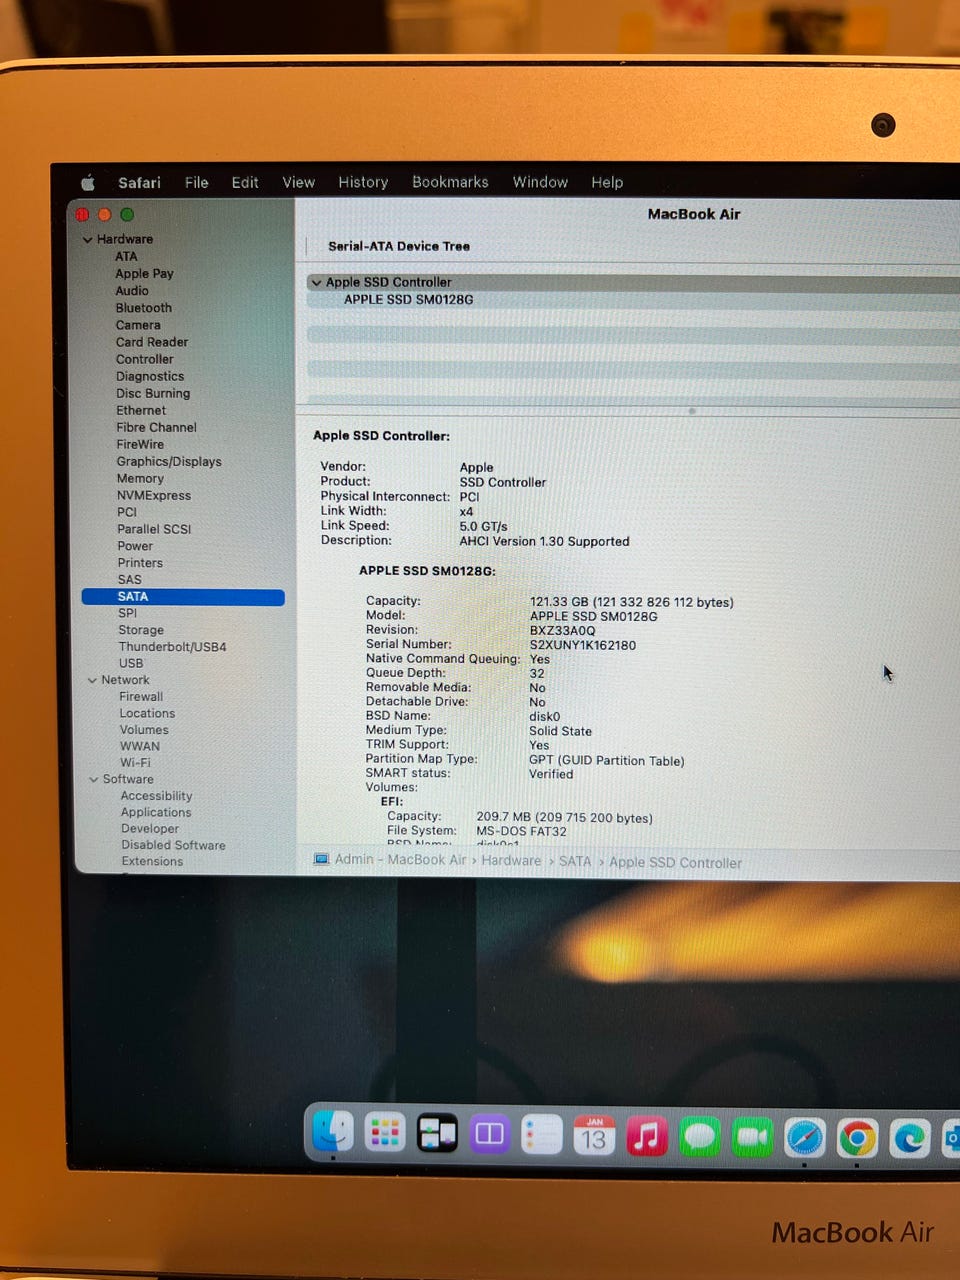Collapse the Network section in sidebar
Screen dimensions: 960x1280
(x=92, y=680)
